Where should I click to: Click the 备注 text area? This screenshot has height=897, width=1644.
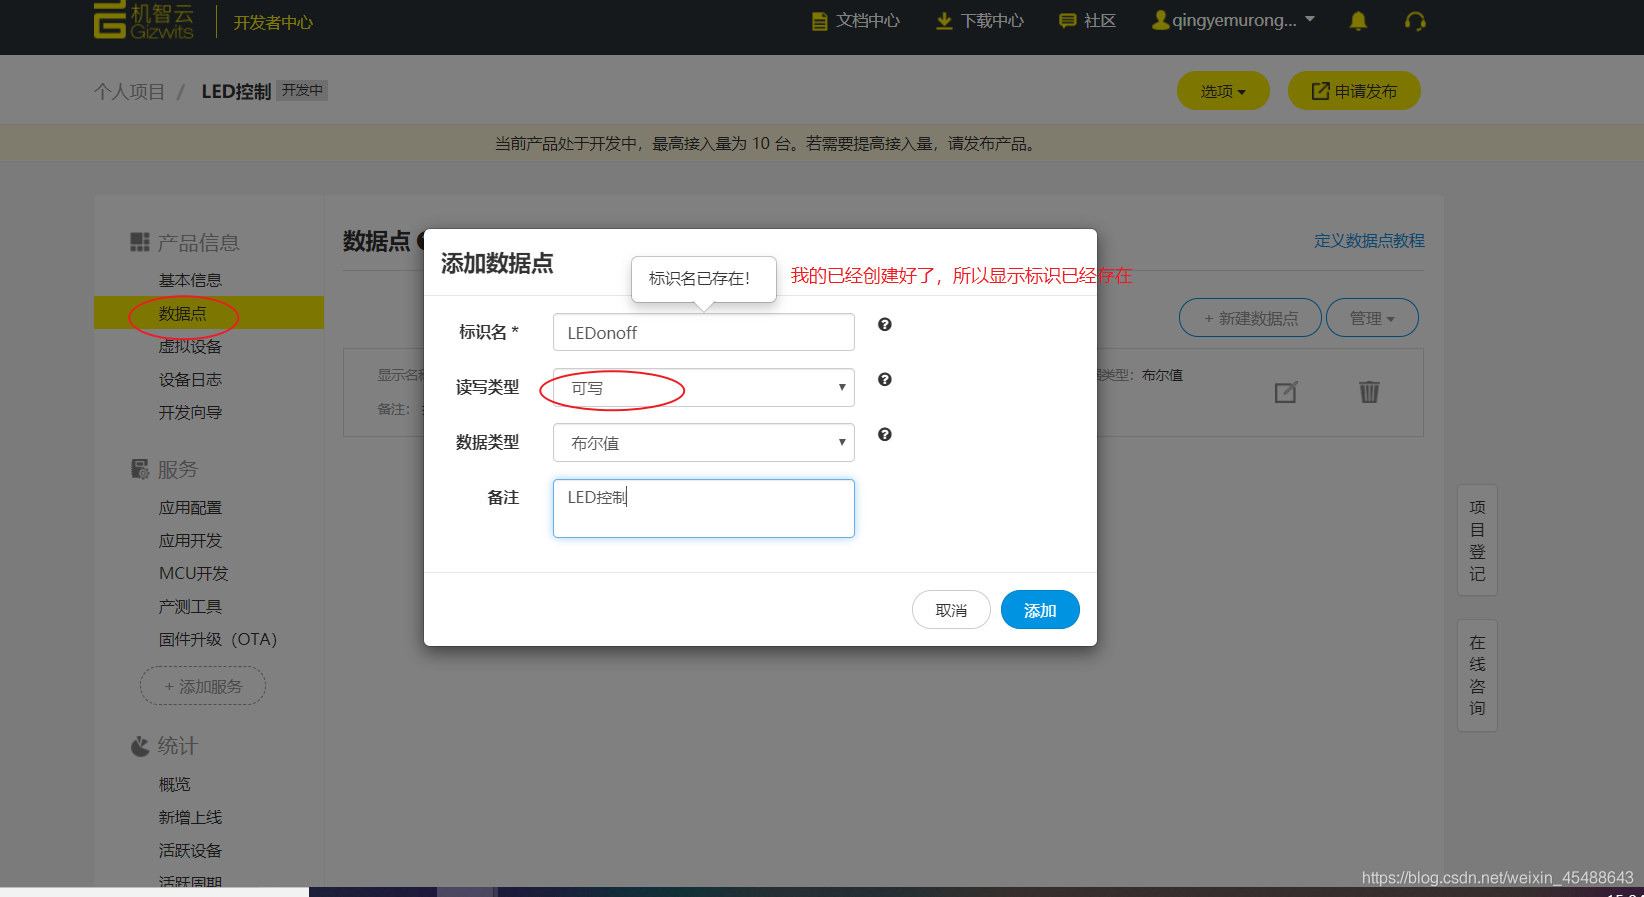704,508
